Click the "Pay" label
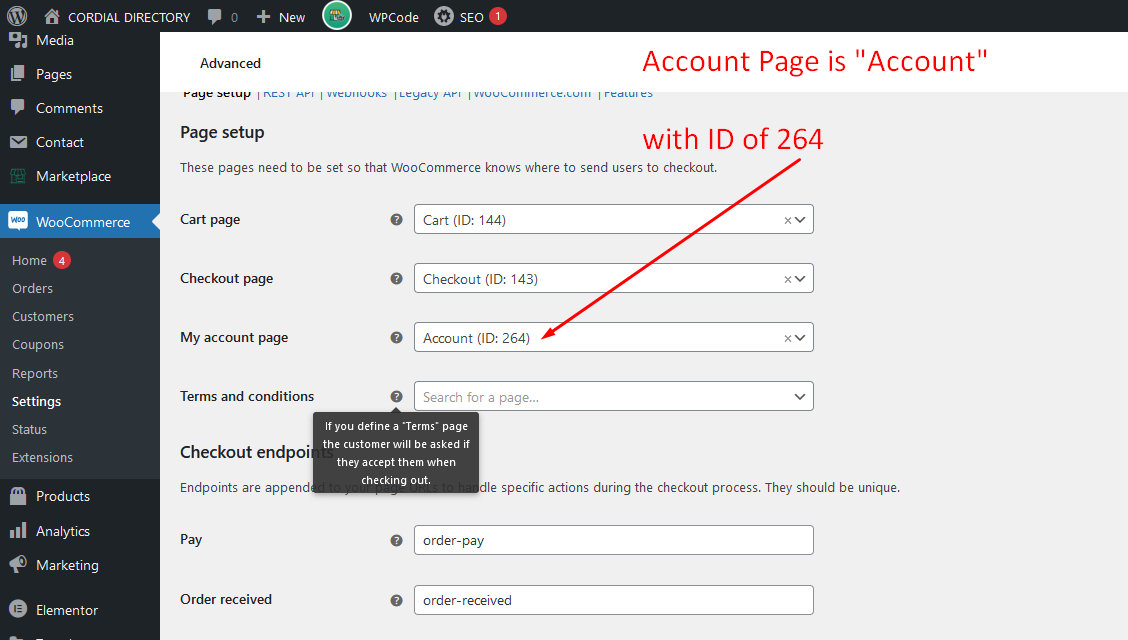The width and height of the screenshot is (1128, 640). tap(191, 539)
